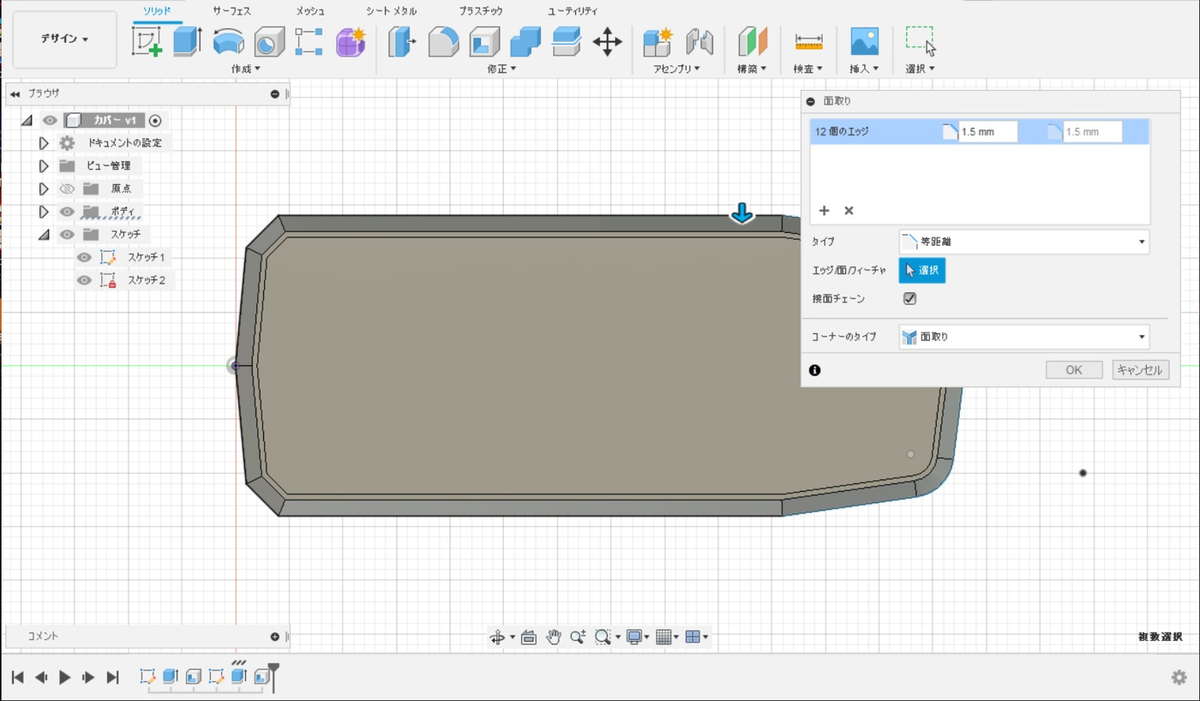1200x701 pixels.
Task: Show the 原点 folder via eye icon
Action: [x=67, y=188]
